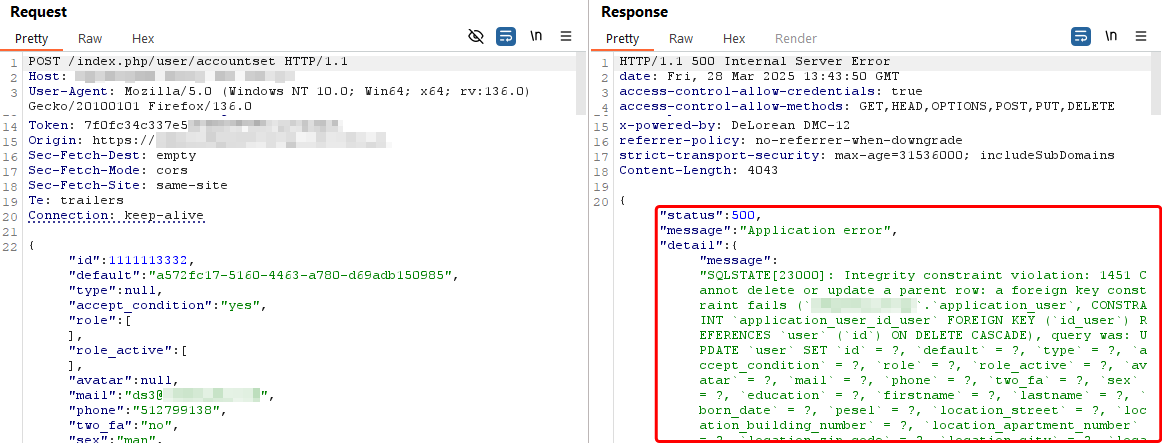1162x443 pixels.
Task: Select the Pretty tab in Response
Action: (622, 39)
